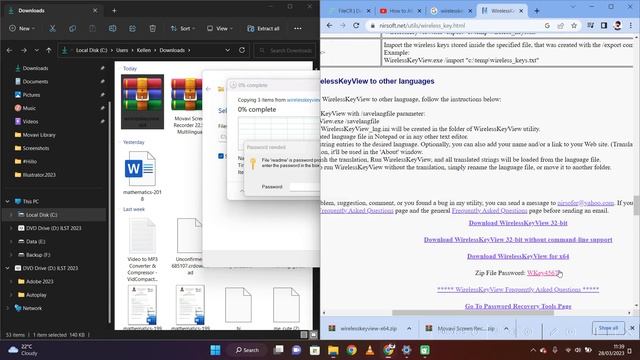Switch to the first FileCR Chrome tab
Screen dimensions: 640x360
pyautogui.click(x=350, y=11)
